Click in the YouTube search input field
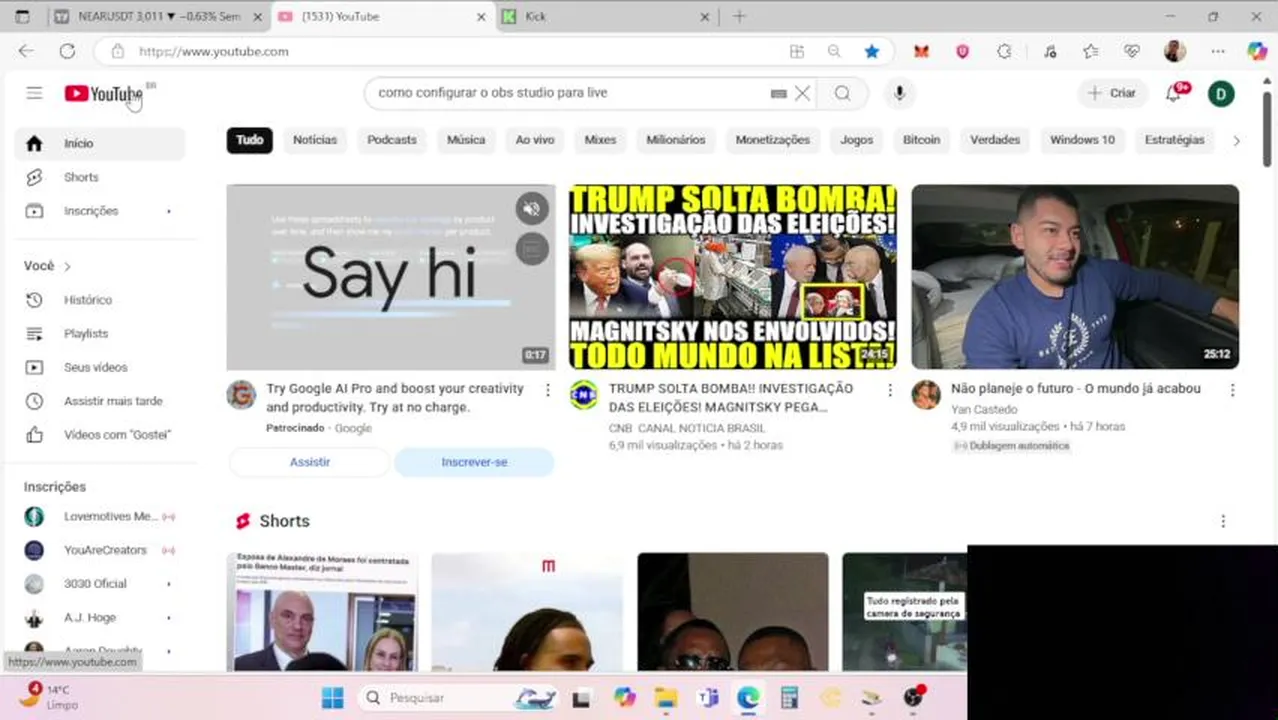Viewport: 1278px width, 720px height. coord(570,93)
